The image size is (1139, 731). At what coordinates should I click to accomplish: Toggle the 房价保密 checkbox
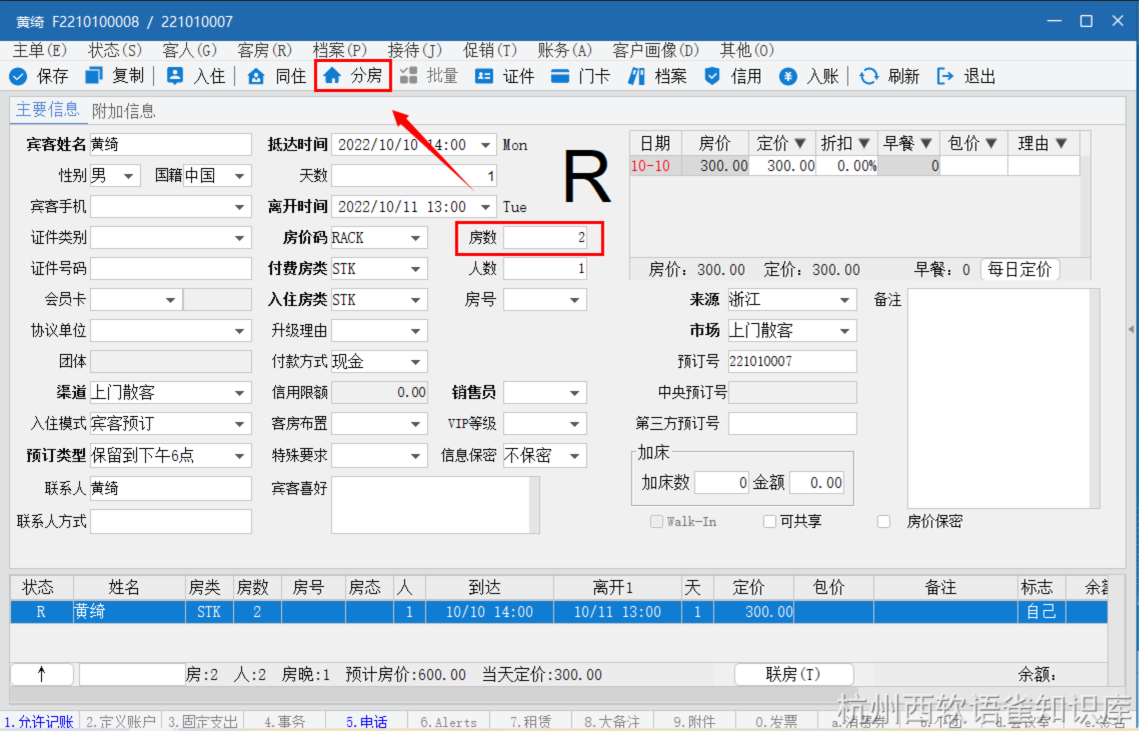(883, 521)
